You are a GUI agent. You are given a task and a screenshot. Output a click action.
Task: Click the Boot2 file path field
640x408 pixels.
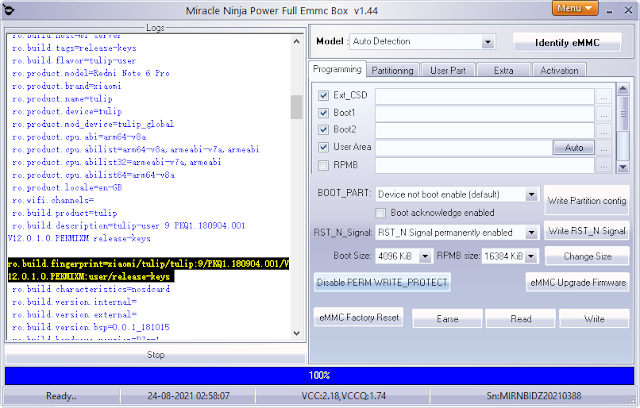click(484, 131)
